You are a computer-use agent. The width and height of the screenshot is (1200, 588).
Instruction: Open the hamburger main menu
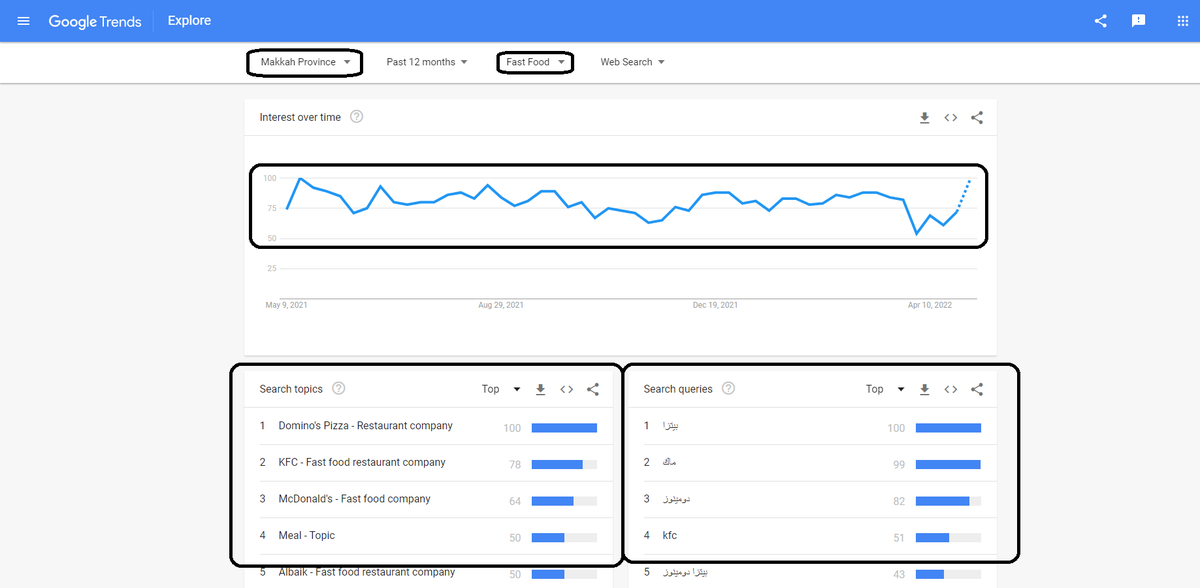(x=24, y=21)
